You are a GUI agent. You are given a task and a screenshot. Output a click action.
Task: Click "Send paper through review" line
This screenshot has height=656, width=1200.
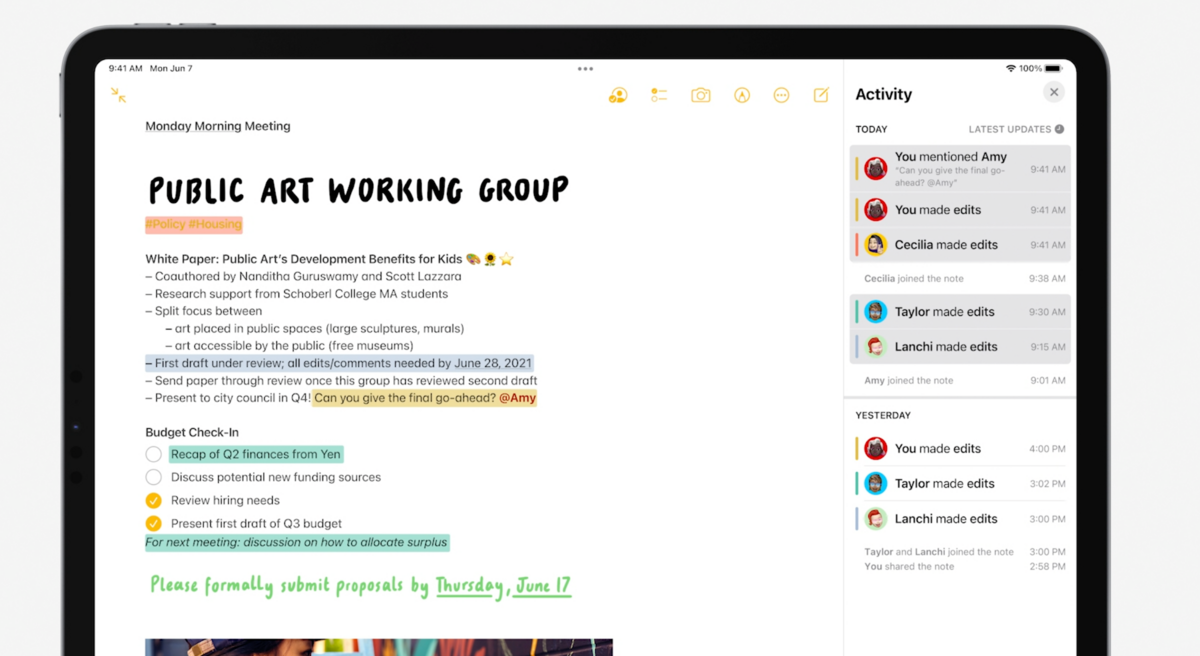pyautogui.click(x=341, y=381)
